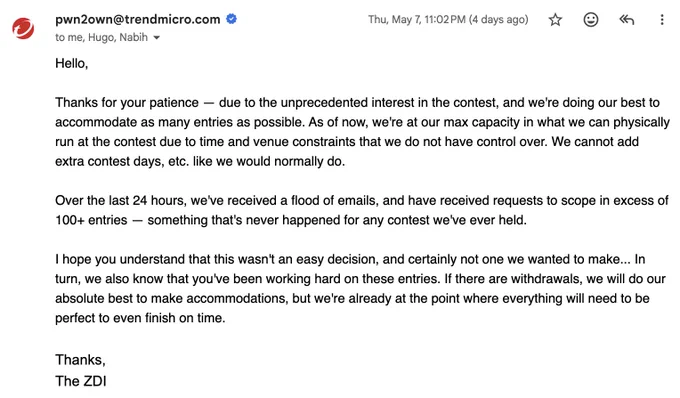This screenshot has height=398, width=680.
Task: Click the "Hello," greeting line
Action: (72, 64)
